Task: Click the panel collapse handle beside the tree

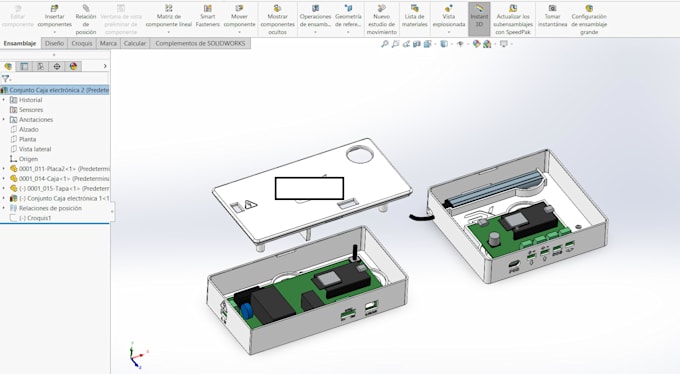Action: coord(112,211)
